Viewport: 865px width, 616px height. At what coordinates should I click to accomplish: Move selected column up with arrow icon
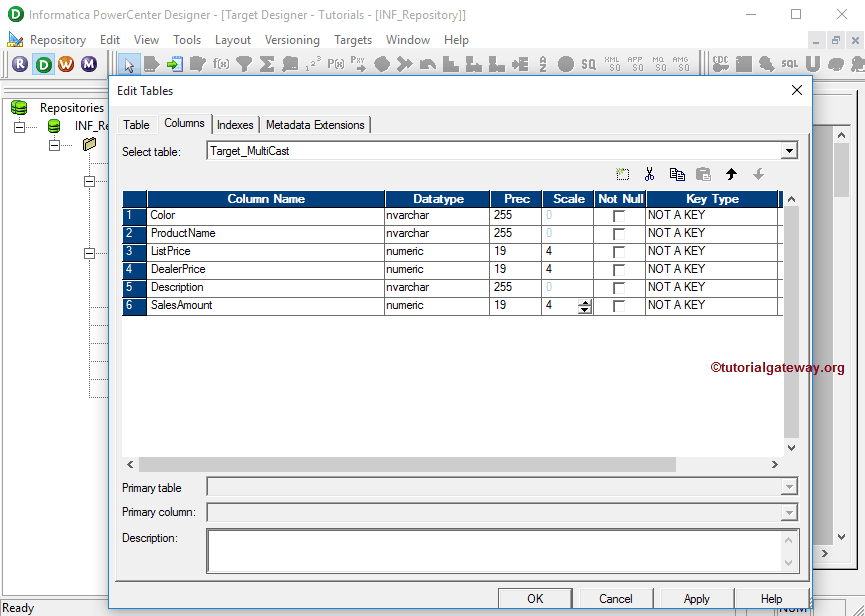pyautogui.click(x=731, y=173)
